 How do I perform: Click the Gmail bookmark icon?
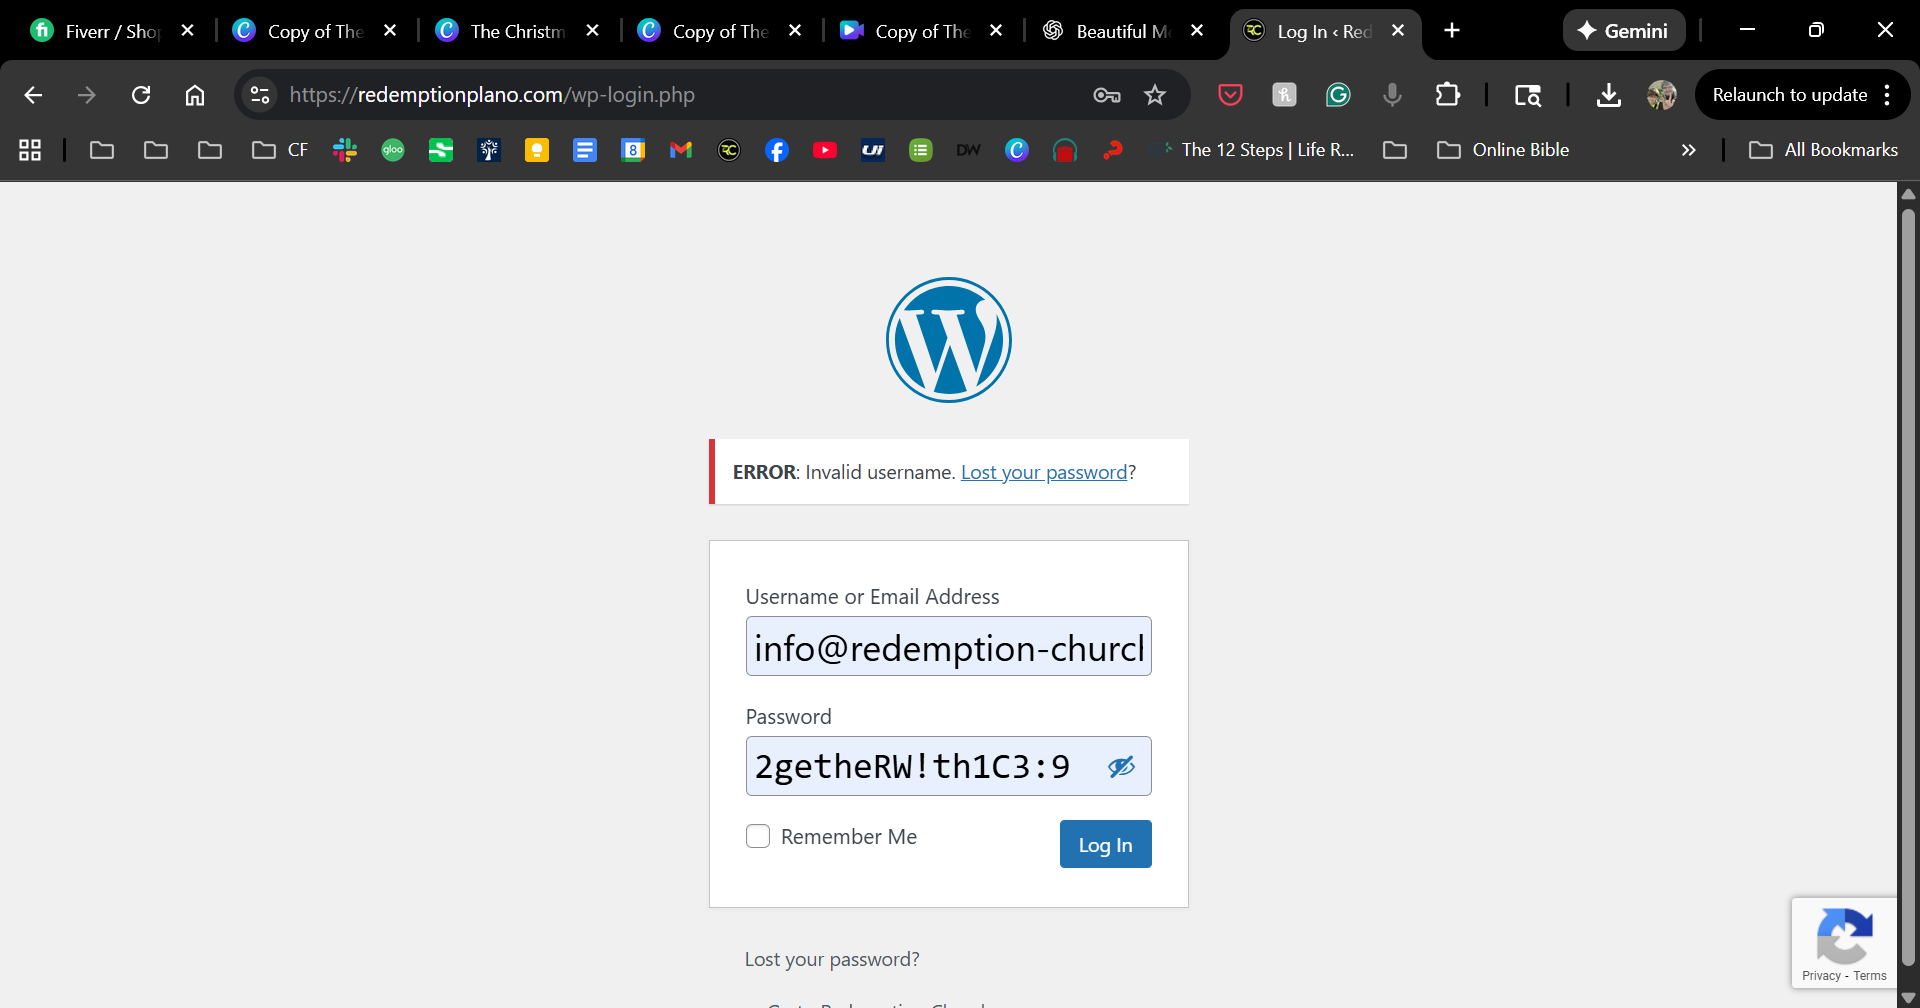tap(681, 150)
